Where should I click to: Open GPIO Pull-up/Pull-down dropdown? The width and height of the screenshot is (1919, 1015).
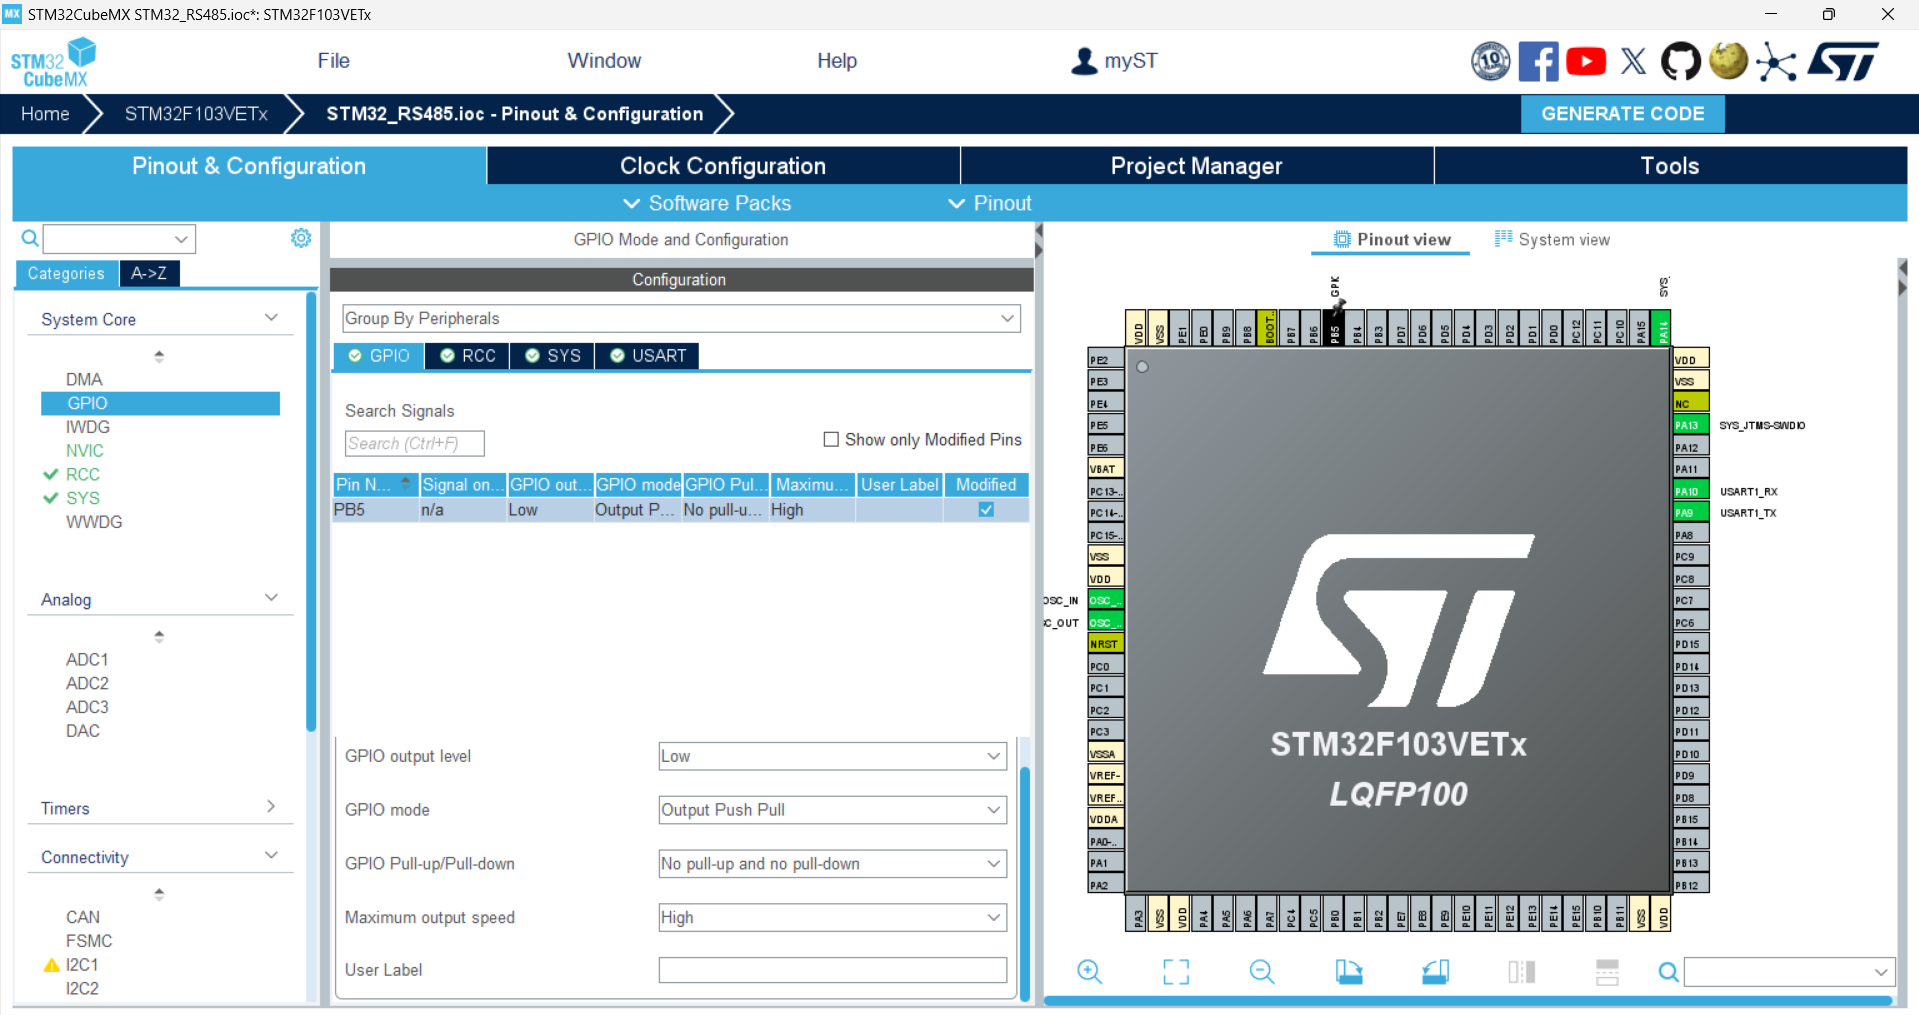[x=832, y=864]
